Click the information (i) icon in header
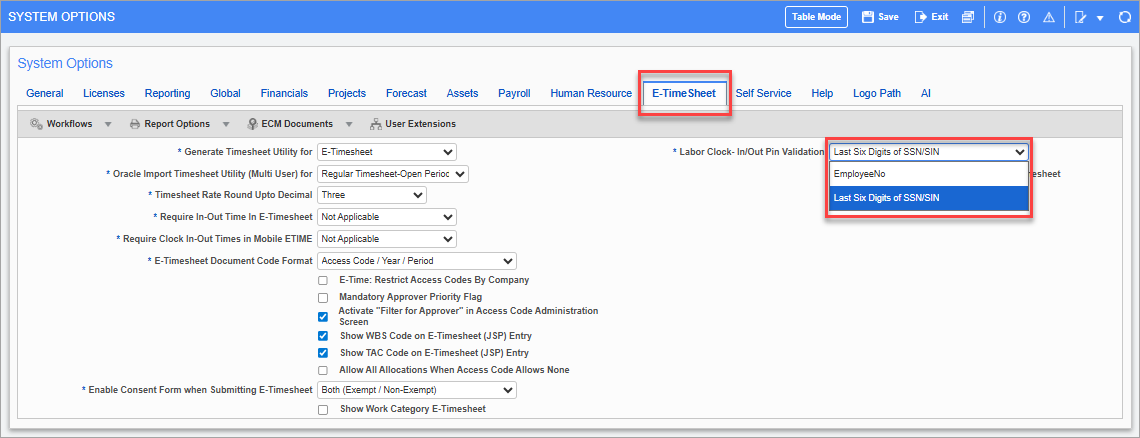The height and width of the screenshot is (438, 1140). tap(1000, 17)
